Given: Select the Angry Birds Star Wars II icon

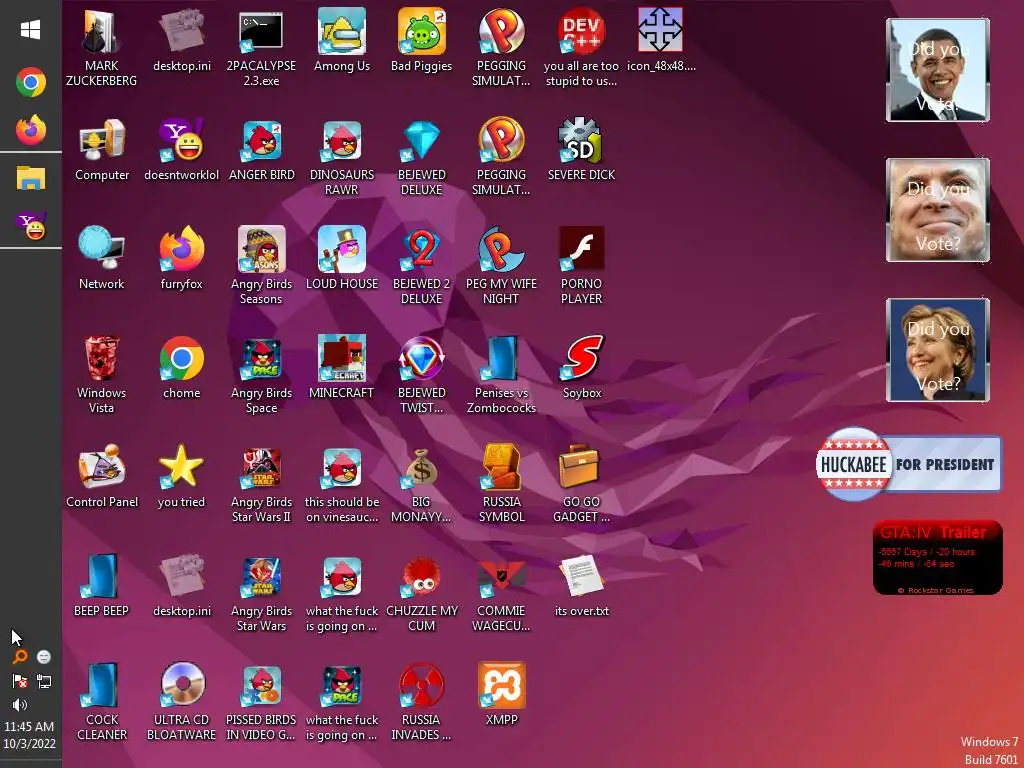Looking at the screenshot, I should point(261,483).
